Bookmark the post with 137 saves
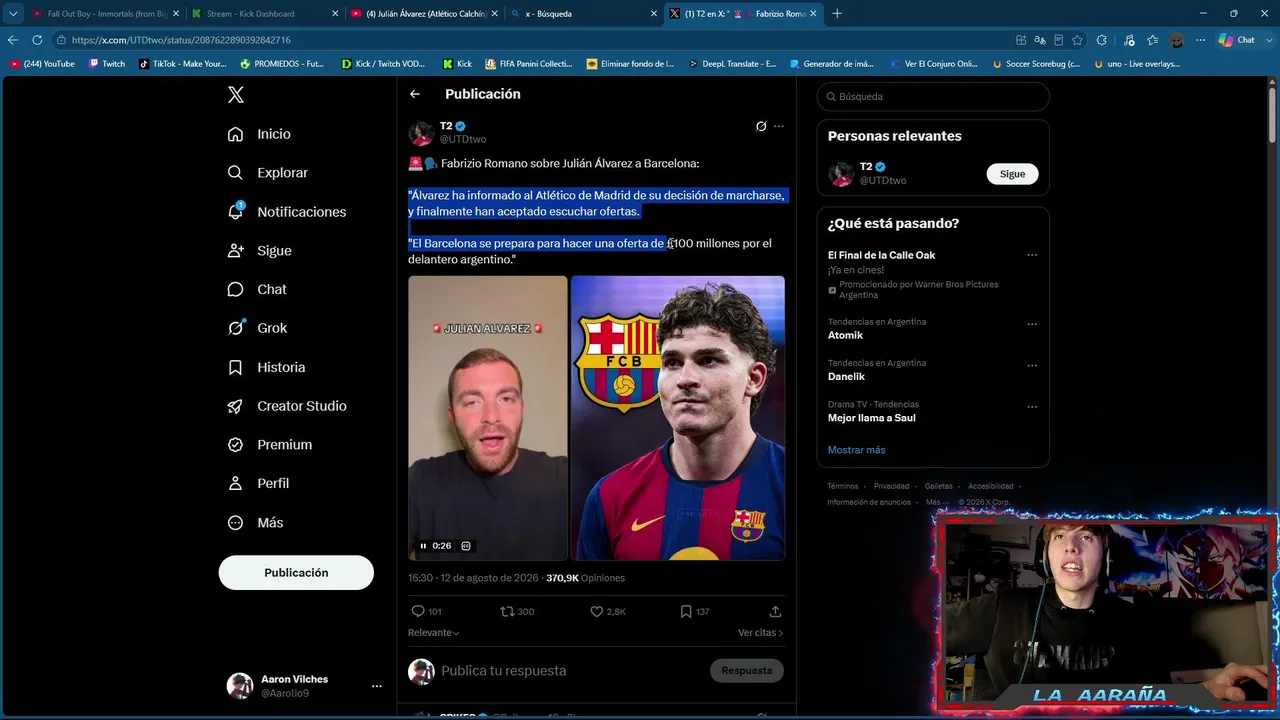The image size is (1280, 720). [694, 611]
